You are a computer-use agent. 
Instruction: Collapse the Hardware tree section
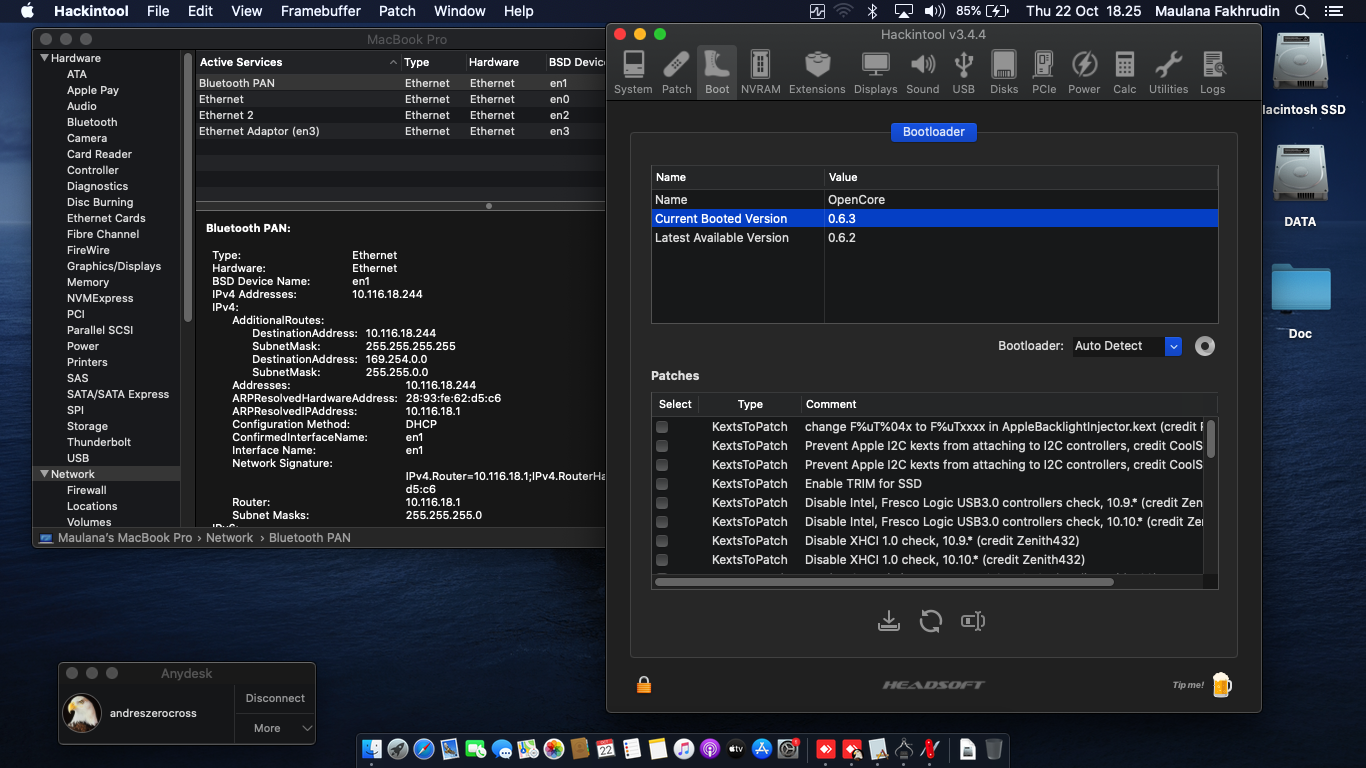[x=45, y=58]
